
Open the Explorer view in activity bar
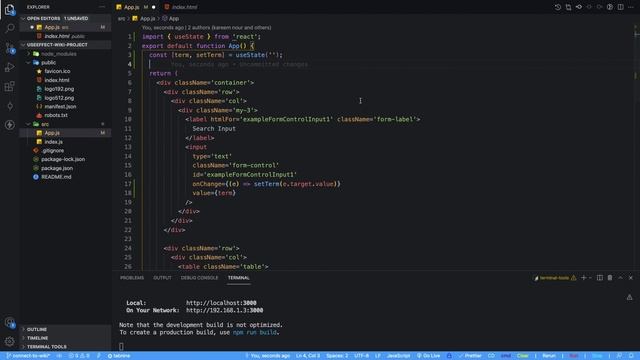coord(9,9)
